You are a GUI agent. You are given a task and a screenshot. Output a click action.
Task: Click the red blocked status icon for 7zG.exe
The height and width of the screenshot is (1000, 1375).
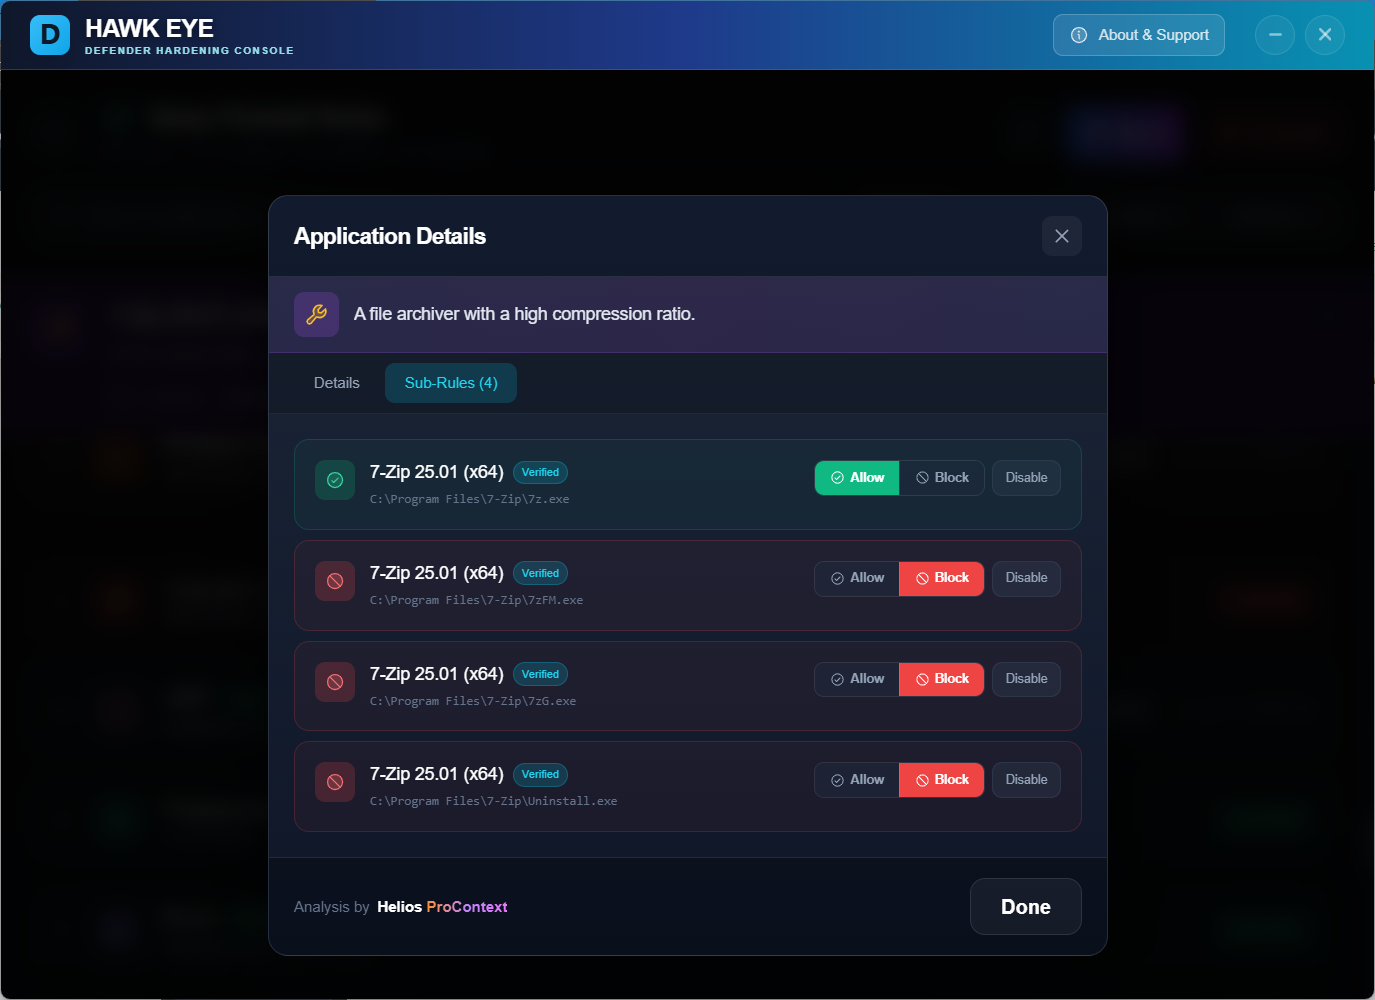(335, 682)
